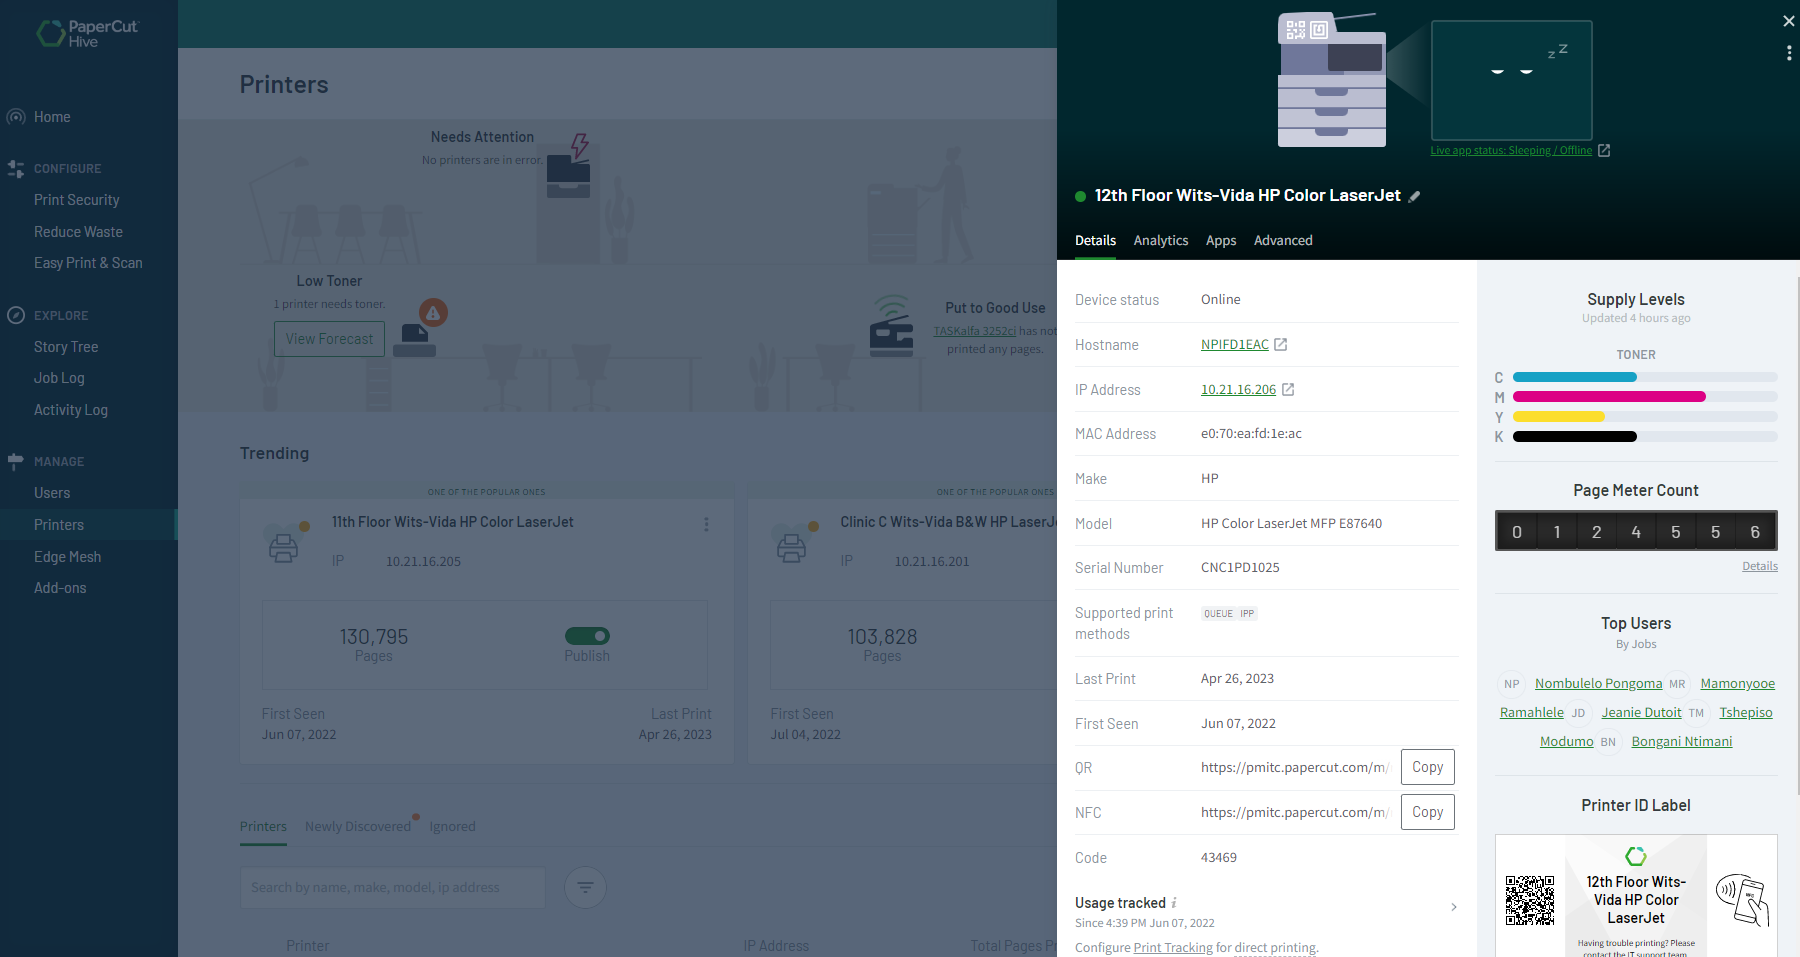Open top user Mamonyooe link
This screenshot has width=1800, height=957.
1737,684
